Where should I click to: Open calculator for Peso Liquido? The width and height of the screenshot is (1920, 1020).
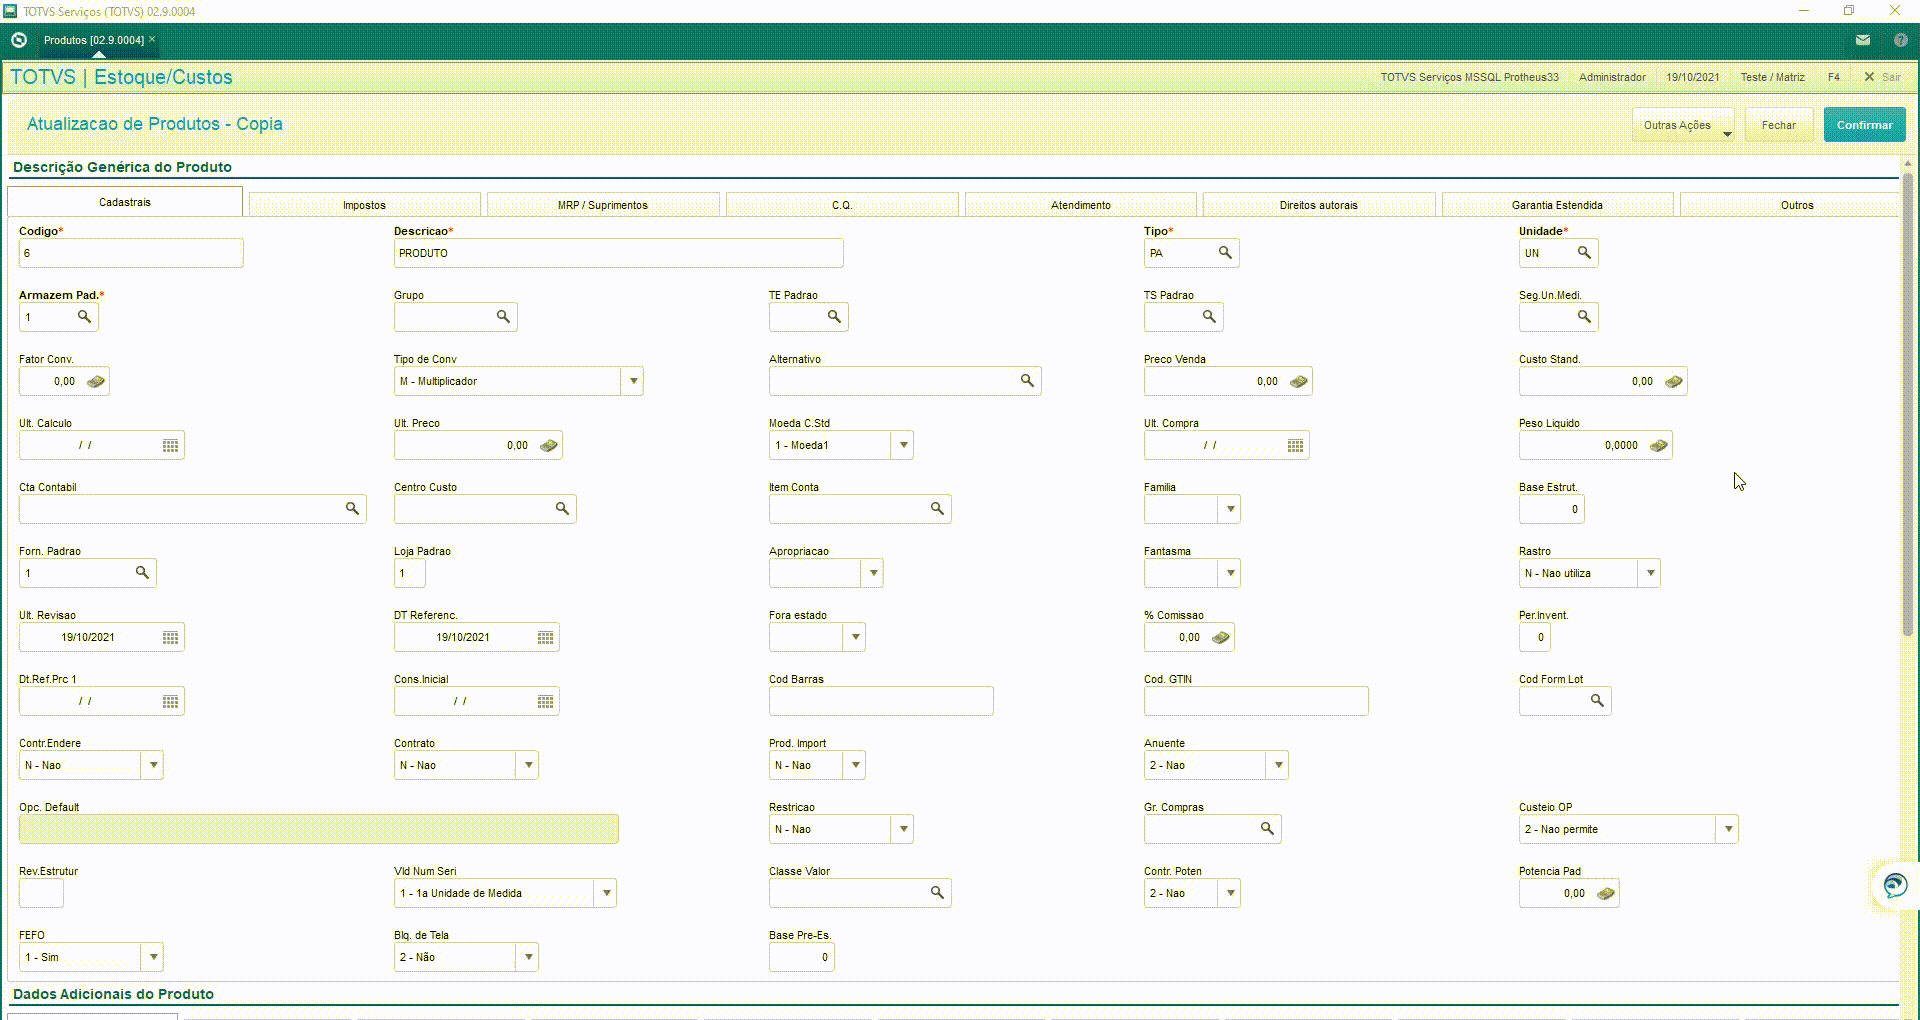(x=1659, y=445)
